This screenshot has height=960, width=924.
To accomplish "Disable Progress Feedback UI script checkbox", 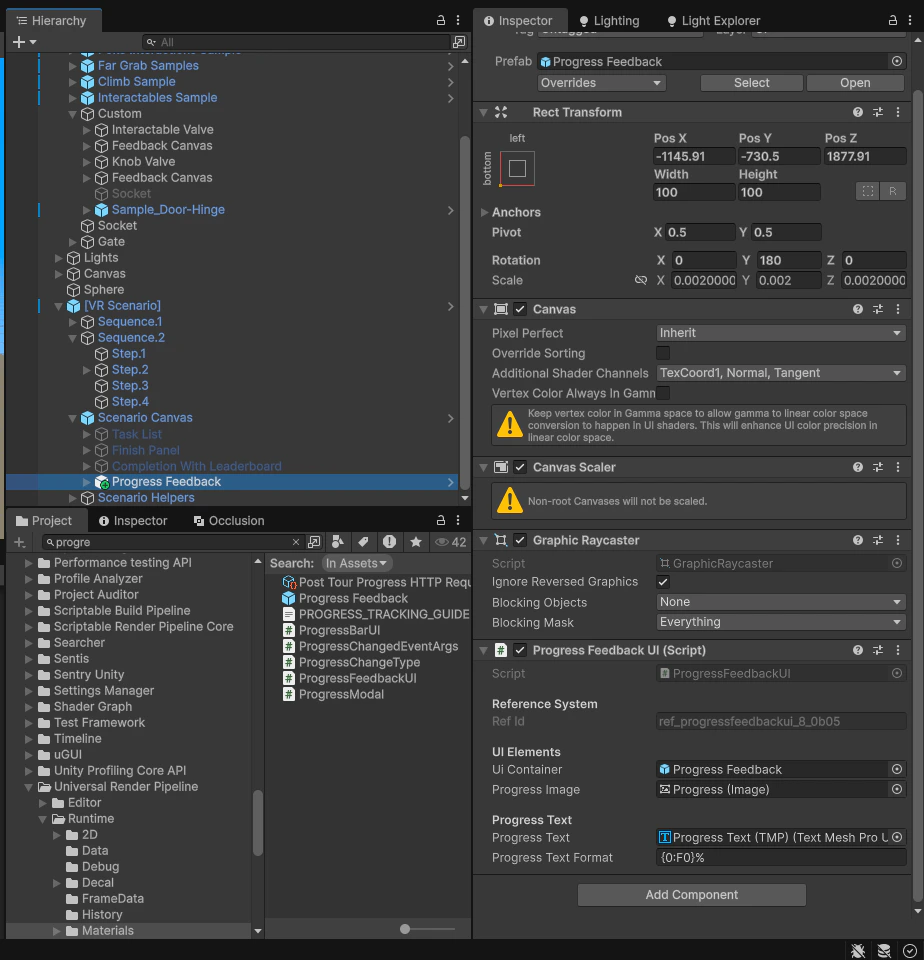I will (x=520, y=650).
